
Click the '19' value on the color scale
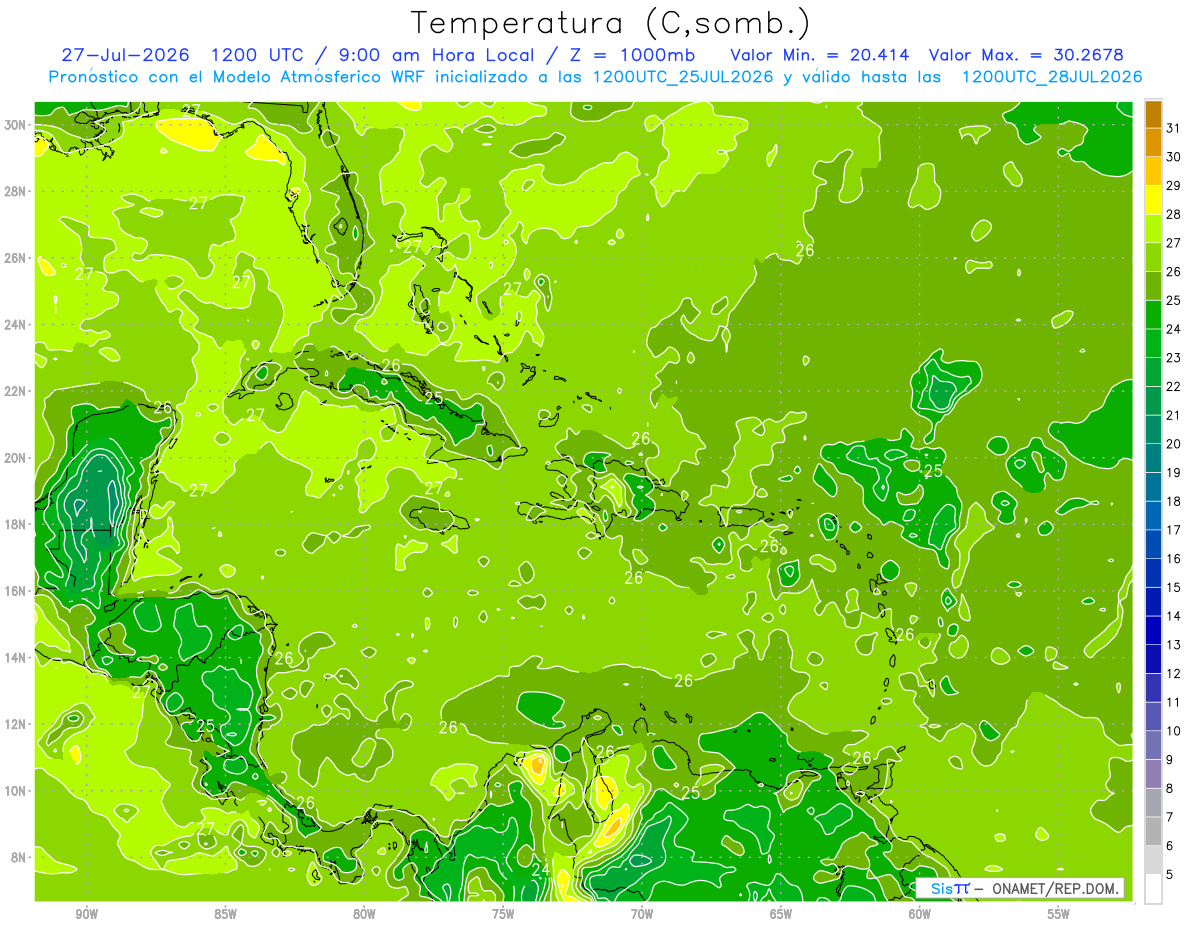pyautogui.click(x=1173, y=473)
